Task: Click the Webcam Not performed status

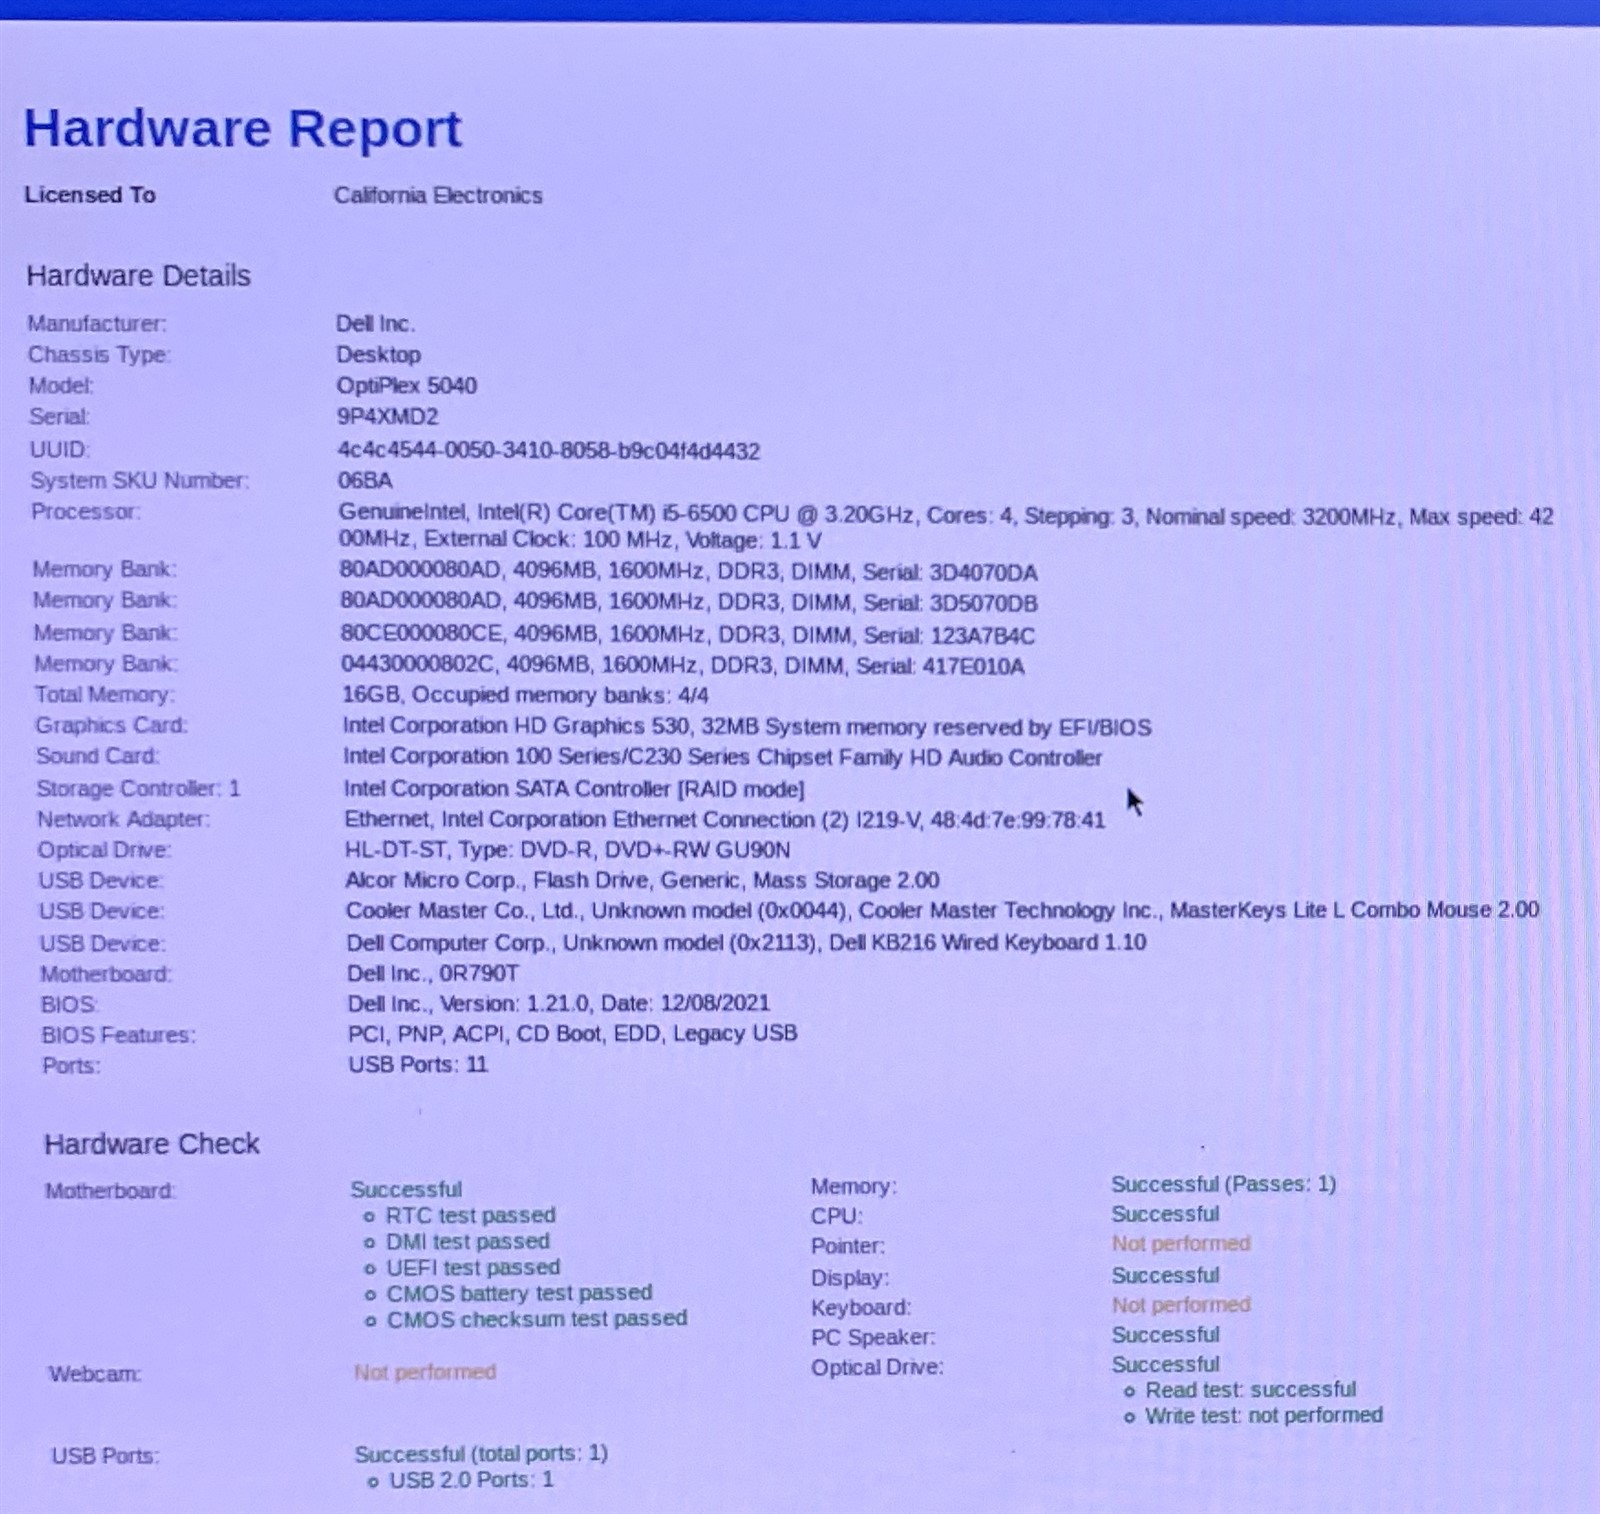Action: 425,1372
